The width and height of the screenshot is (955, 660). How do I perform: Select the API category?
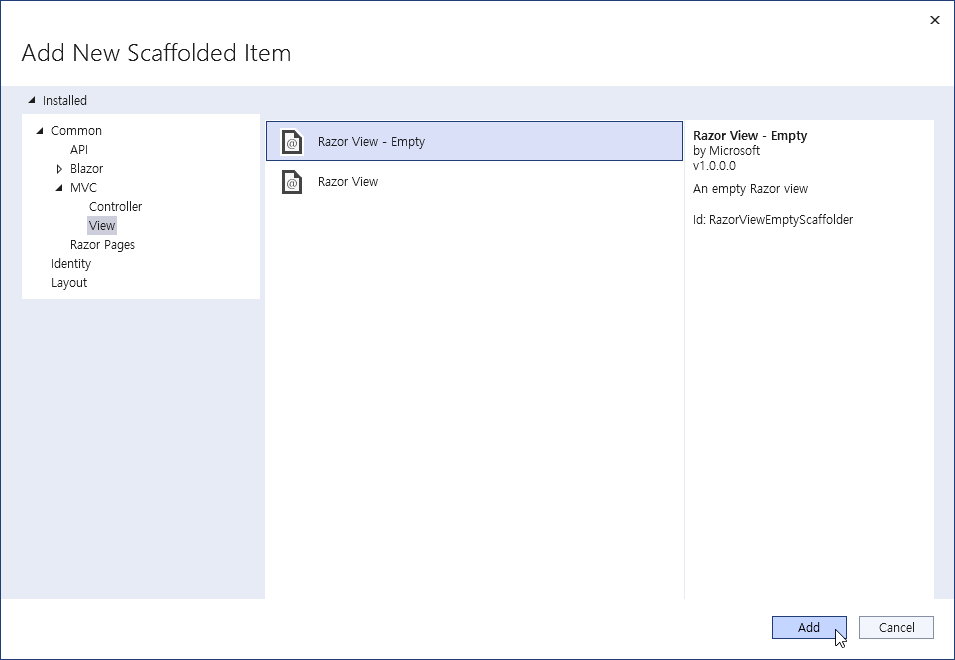[x=79, y=150]
